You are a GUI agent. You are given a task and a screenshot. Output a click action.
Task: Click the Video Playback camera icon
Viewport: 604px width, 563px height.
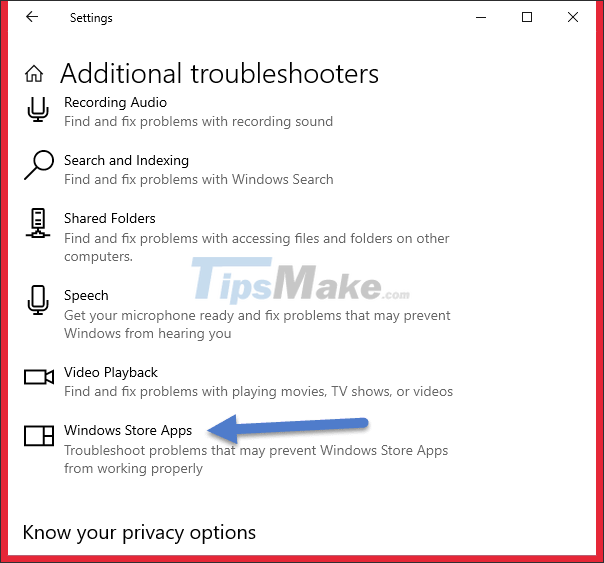point(39,377)
